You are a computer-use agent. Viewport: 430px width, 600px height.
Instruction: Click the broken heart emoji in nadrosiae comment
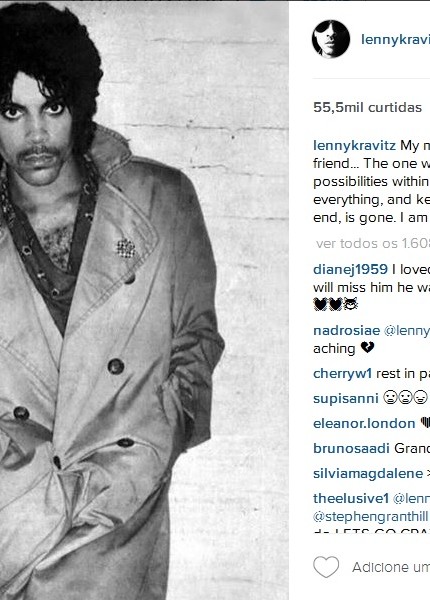click(367, 347)
